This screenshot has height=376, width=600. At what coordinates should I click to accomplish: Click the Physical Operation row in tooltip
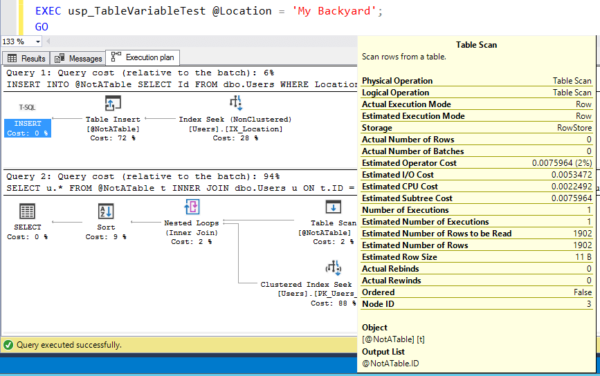click(x=477, y=81)
